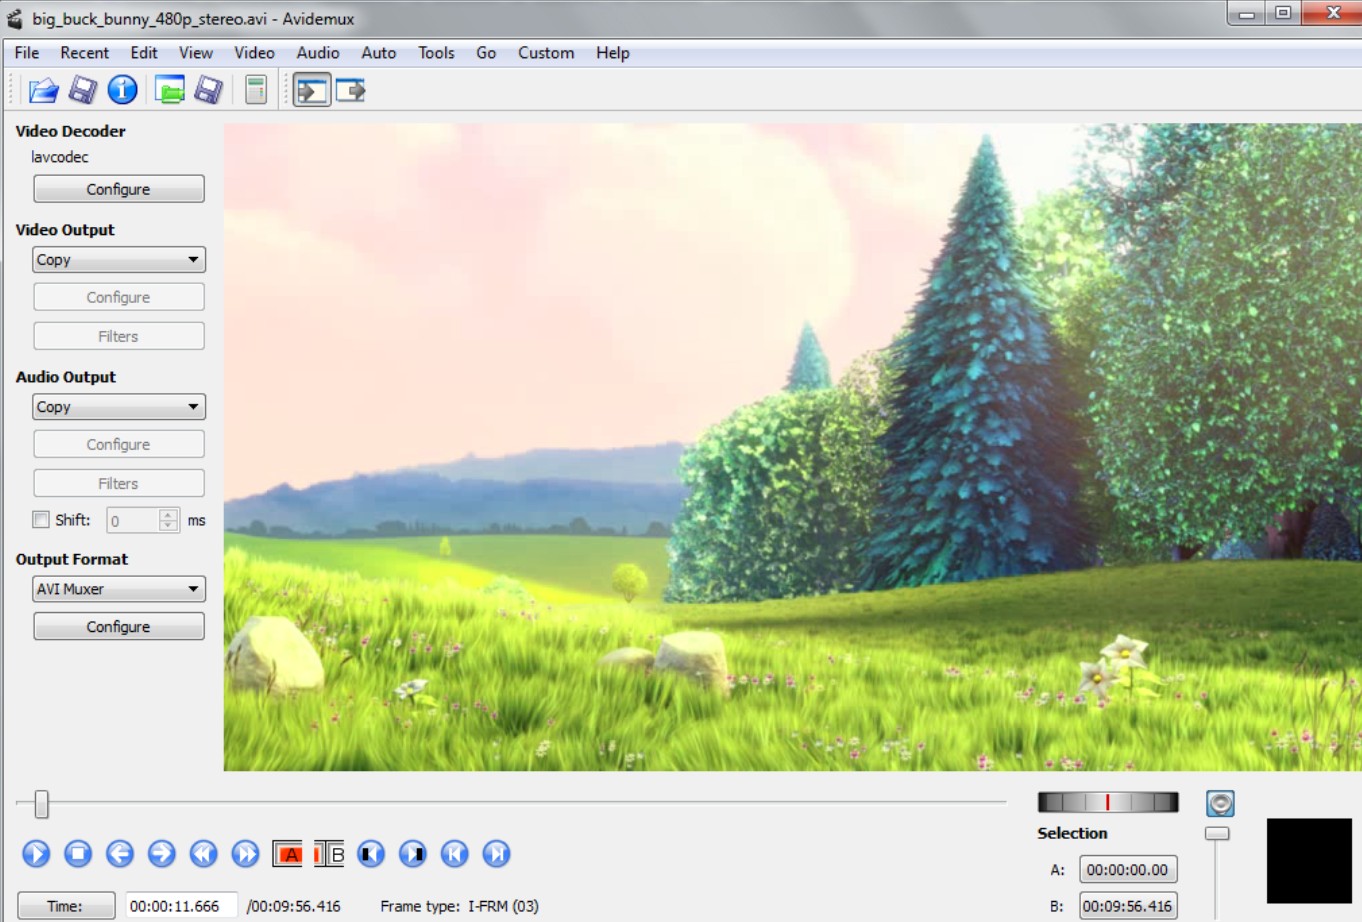Click Configure under Audio Output

(119, 444)
